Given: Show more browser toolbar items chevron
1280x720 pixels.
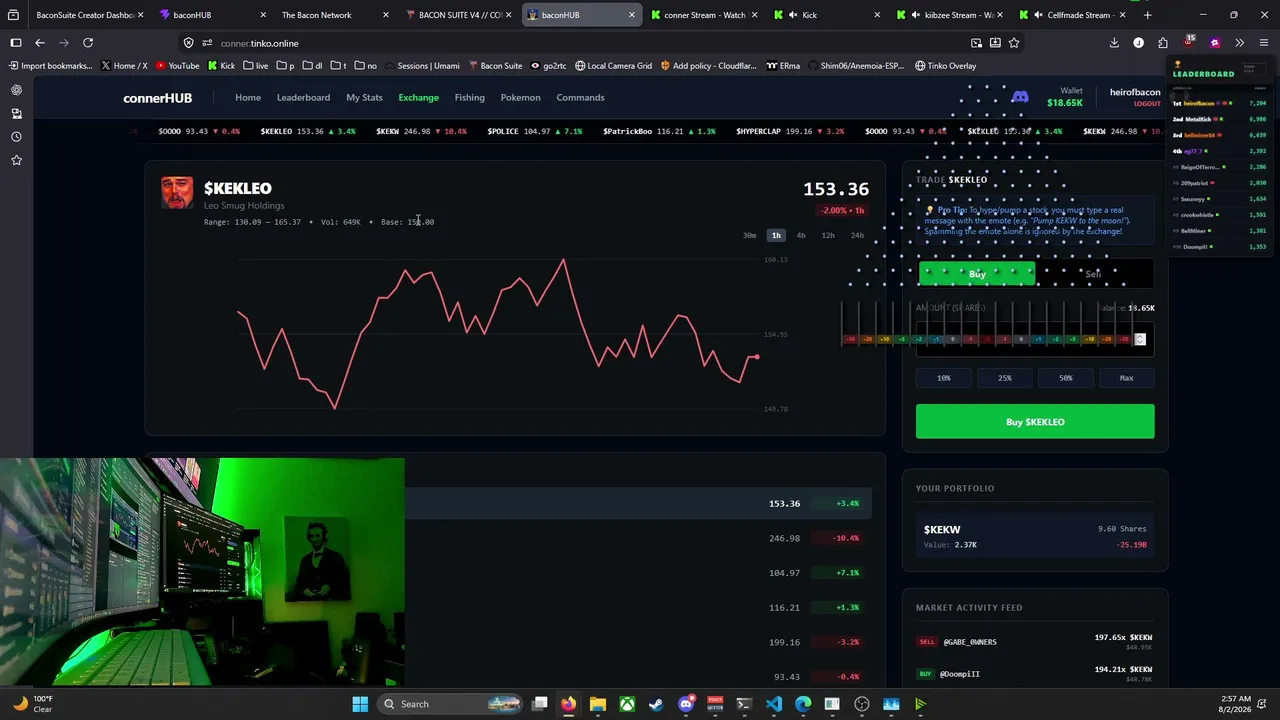Looking at the screenshot, I should coord(1239,43).
